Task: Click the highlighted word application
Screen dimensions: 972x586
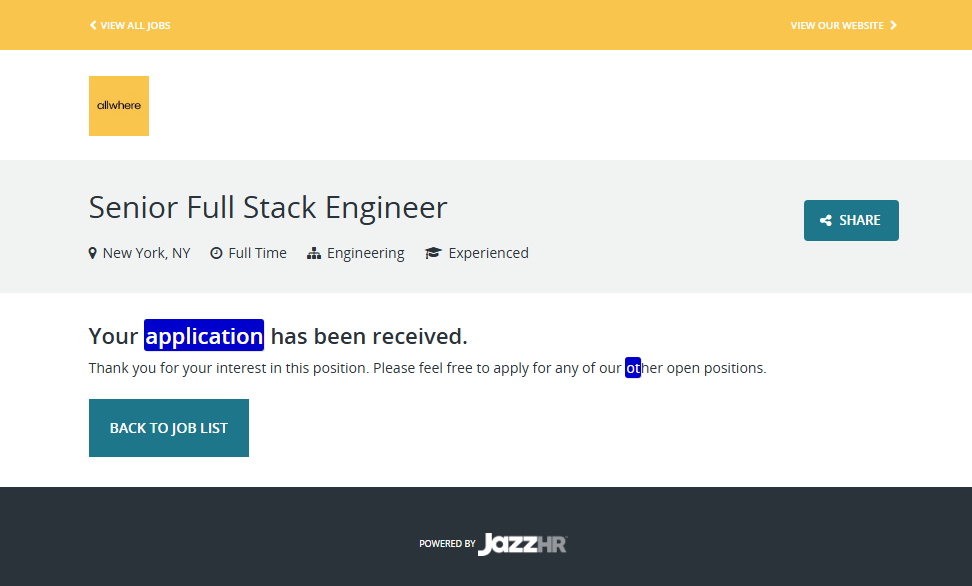Action: coord(204,336)
